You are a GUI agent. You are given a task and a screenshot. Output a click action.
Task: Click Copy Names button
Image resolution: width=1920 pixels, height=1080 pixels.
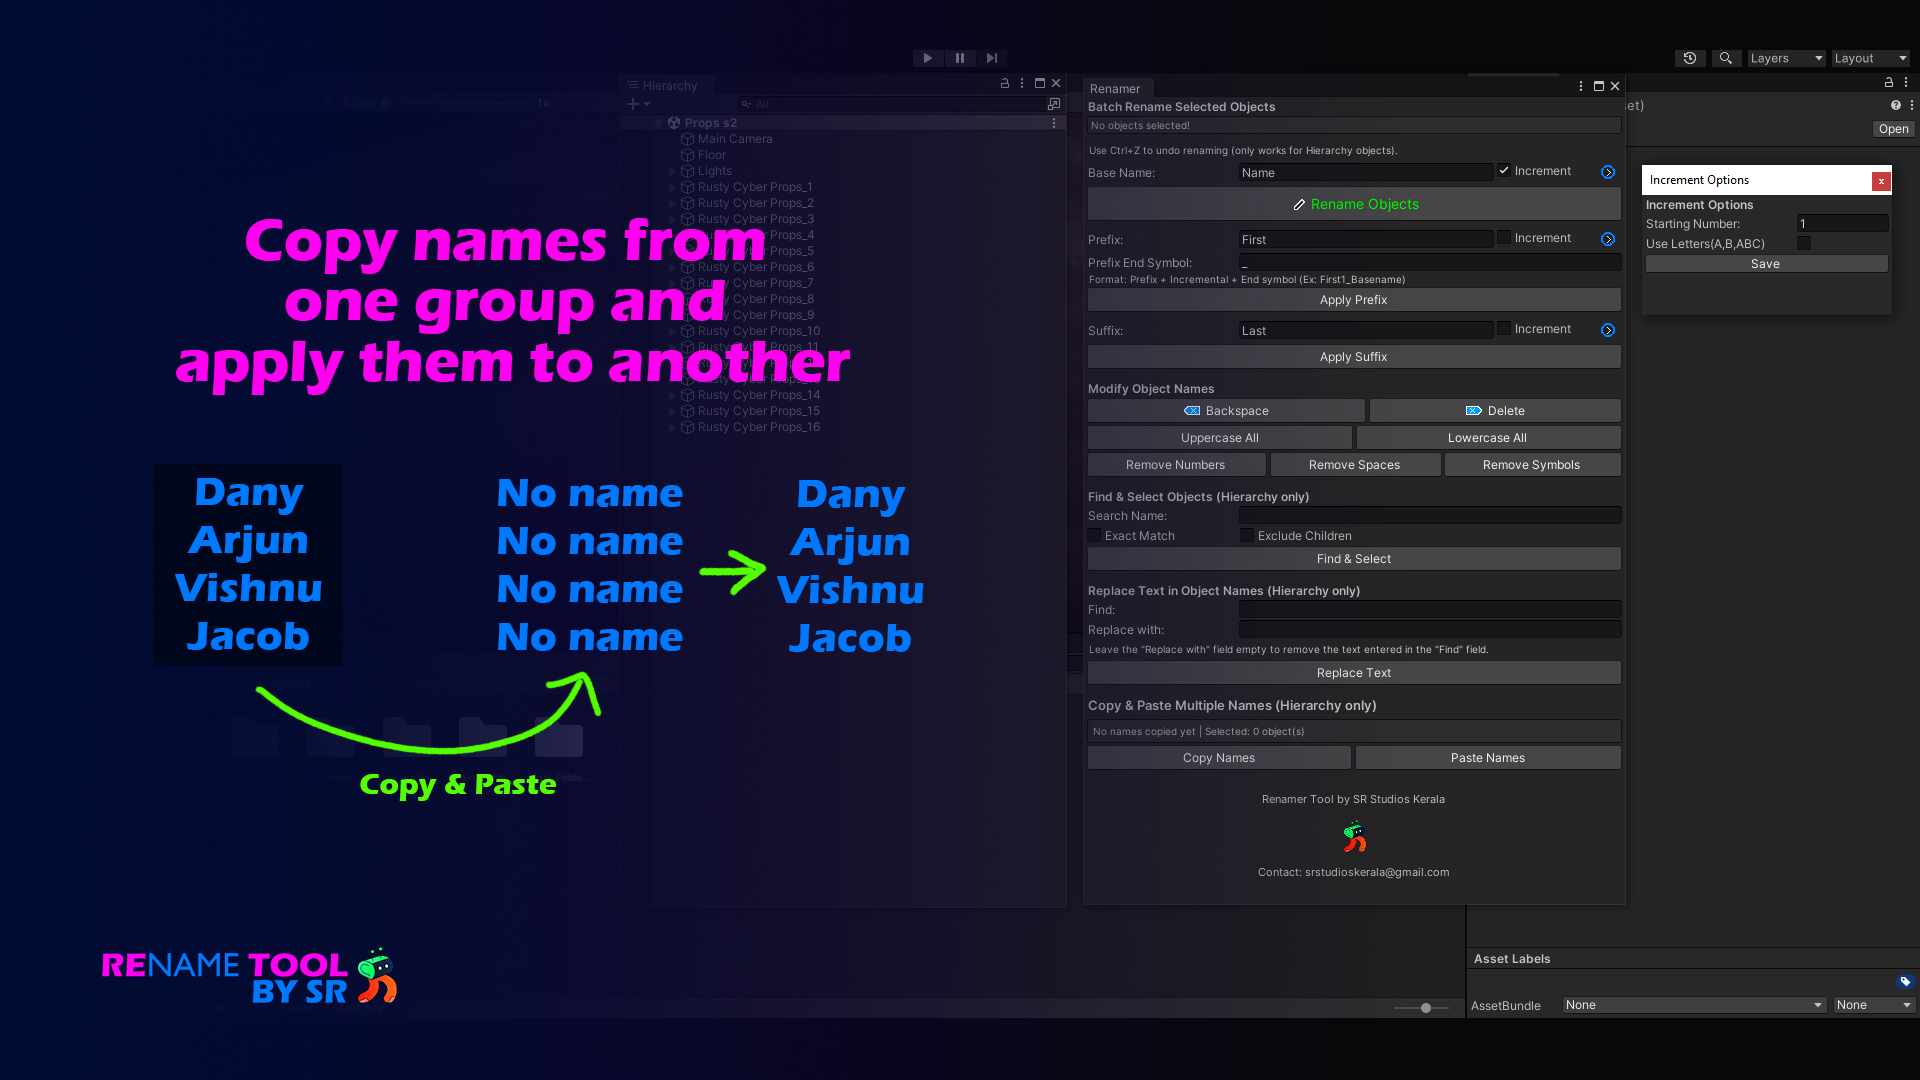[x=1219, y=758]
